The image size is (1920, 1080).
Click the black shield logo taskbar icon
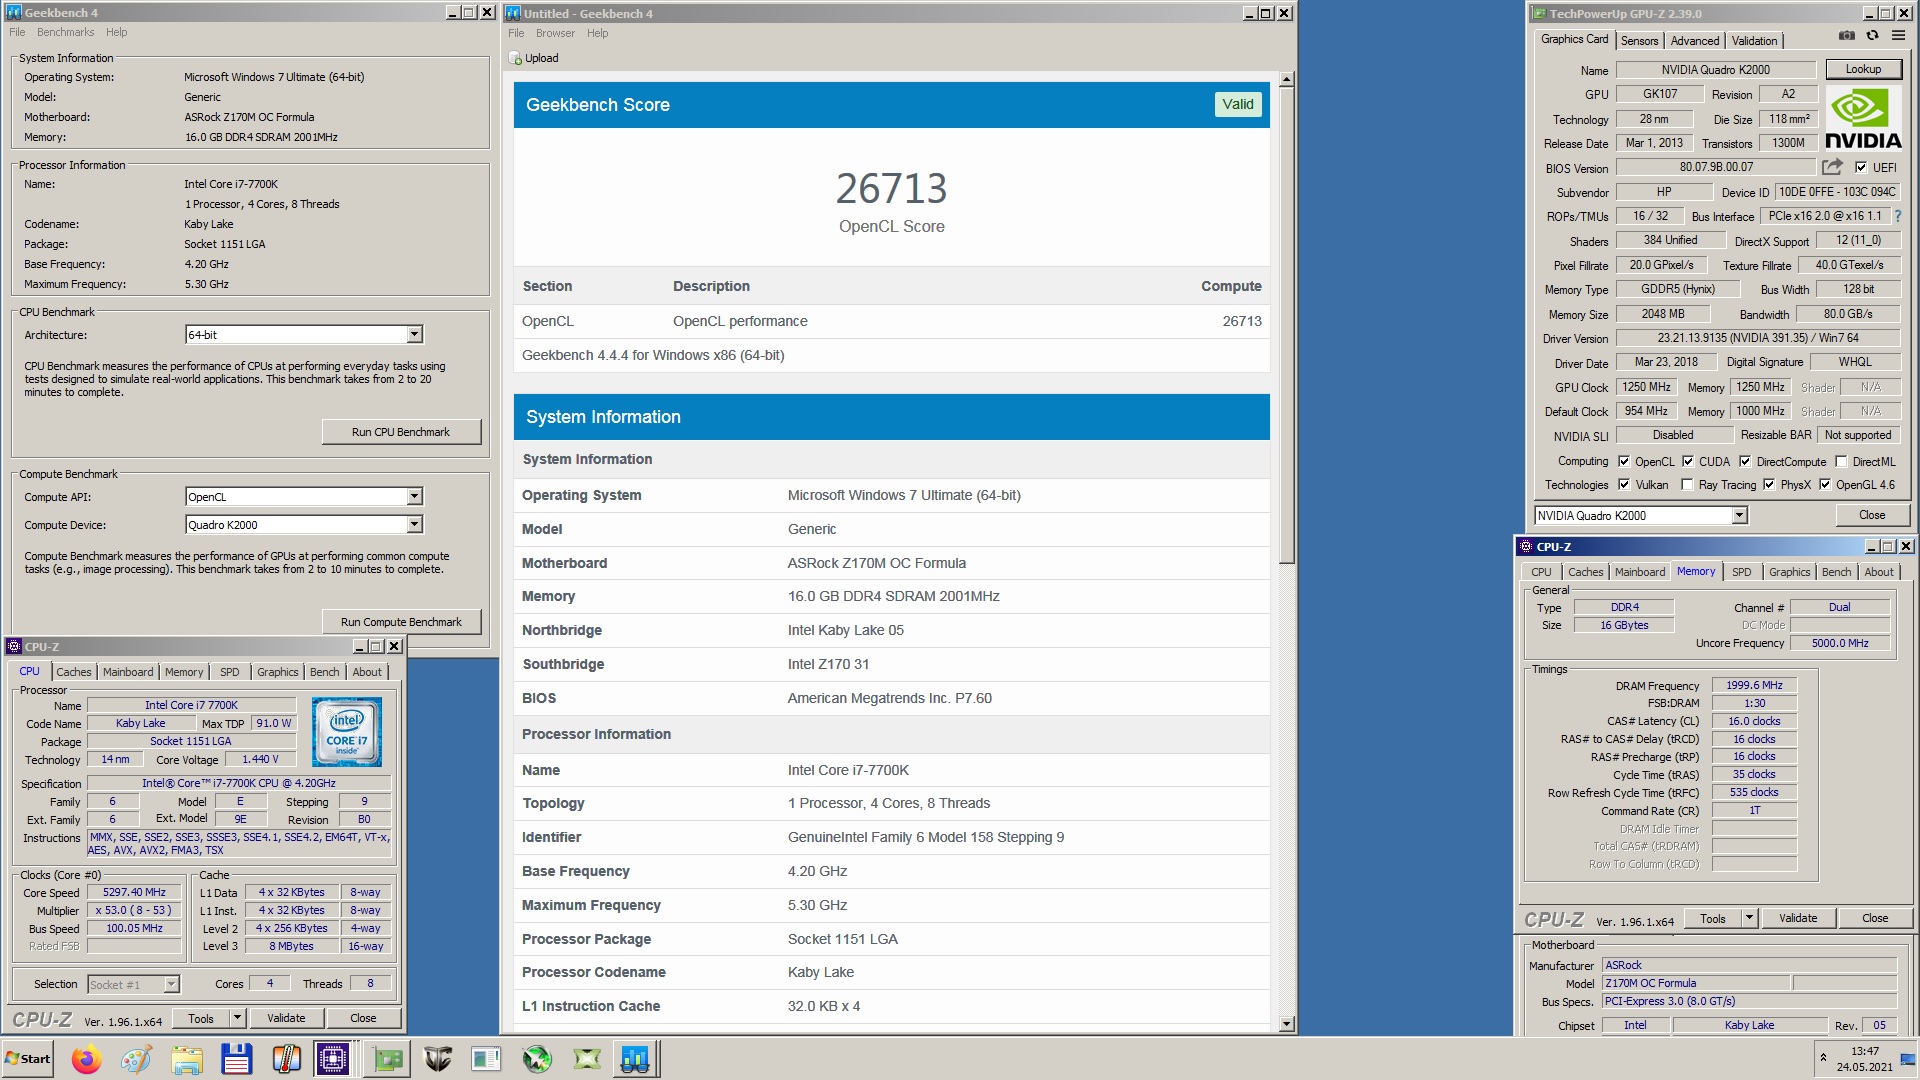pyautogui.click(x=437, y=1059)
